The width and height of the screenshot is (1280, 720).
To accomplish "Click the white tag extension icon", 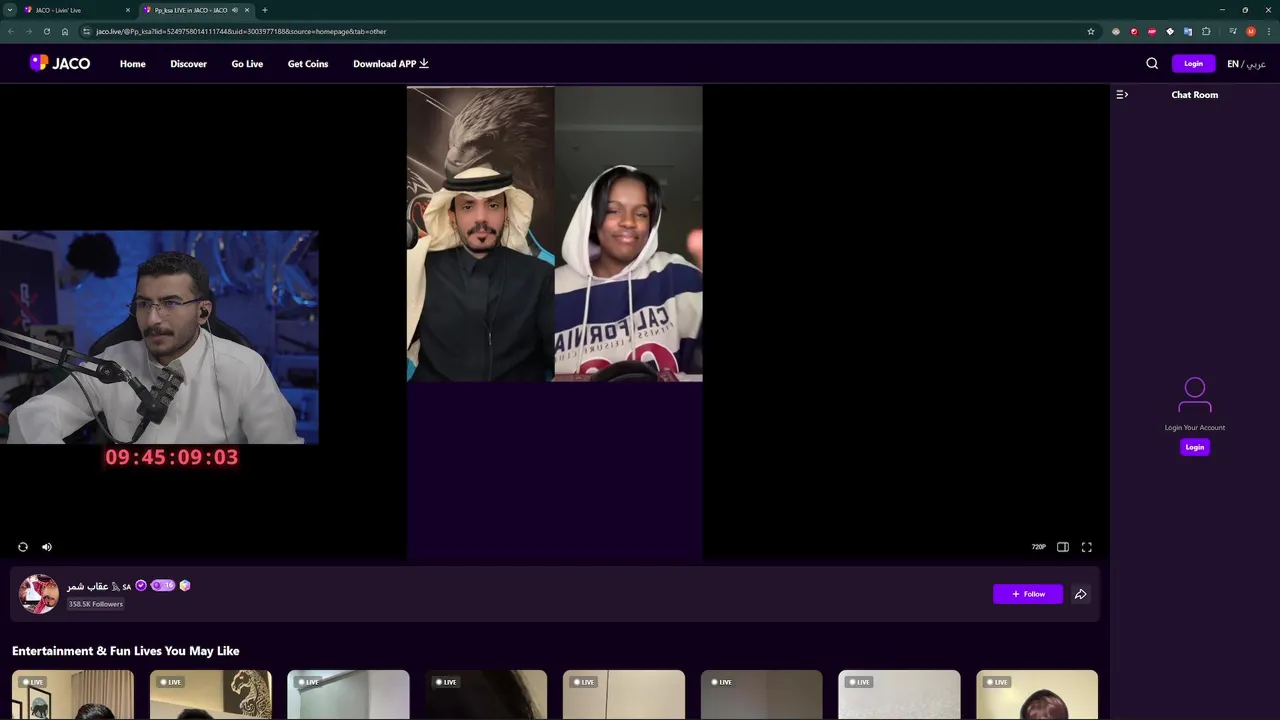I will click(x=1170, y=31).
